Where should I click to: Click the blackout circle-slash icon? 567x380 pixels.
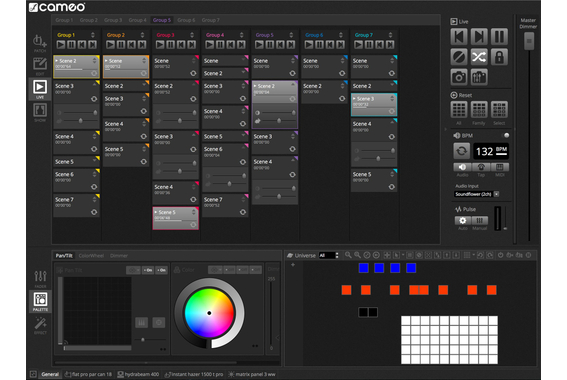click(x=459, y=57)
